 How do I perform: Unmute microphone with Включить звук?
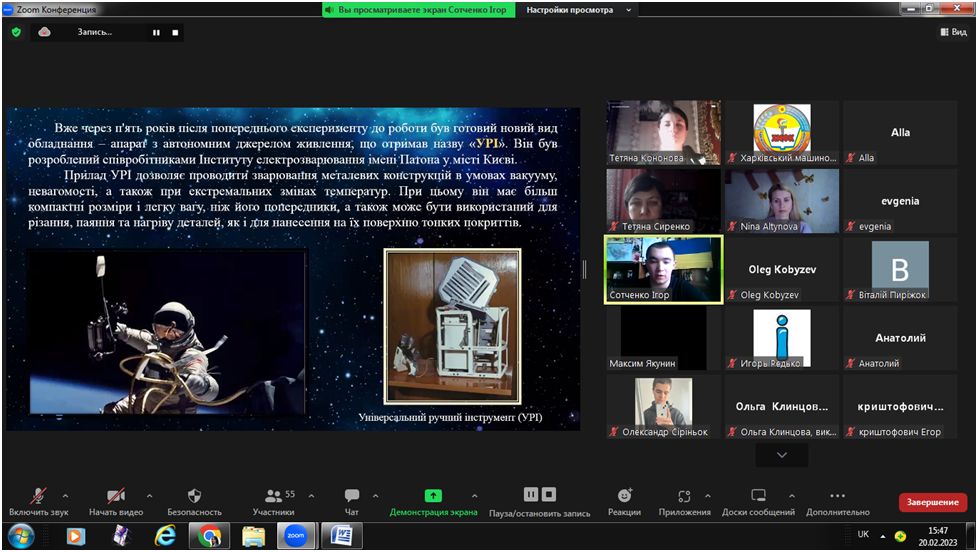tap(39, 501)
